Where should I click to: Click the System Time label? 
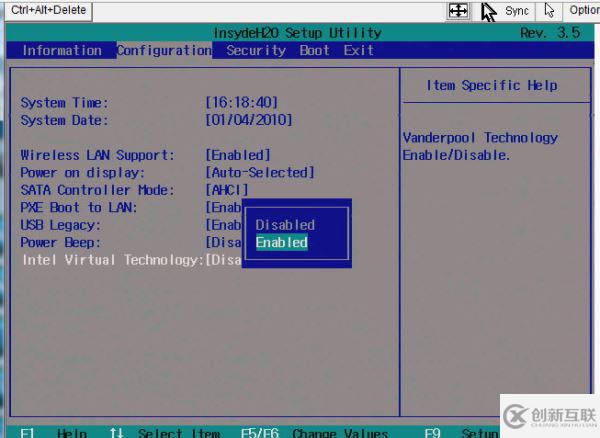(64, 103)
